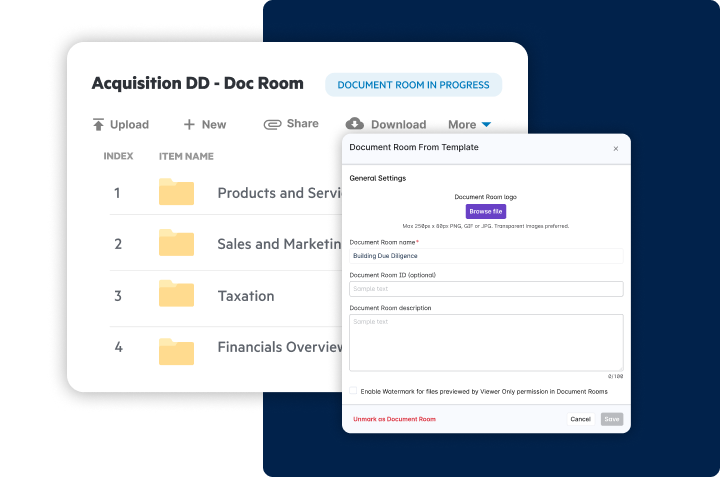This screenshot has height=477, width=720.
Task: Click index number 2 in the list
Action: coord(118,244)
